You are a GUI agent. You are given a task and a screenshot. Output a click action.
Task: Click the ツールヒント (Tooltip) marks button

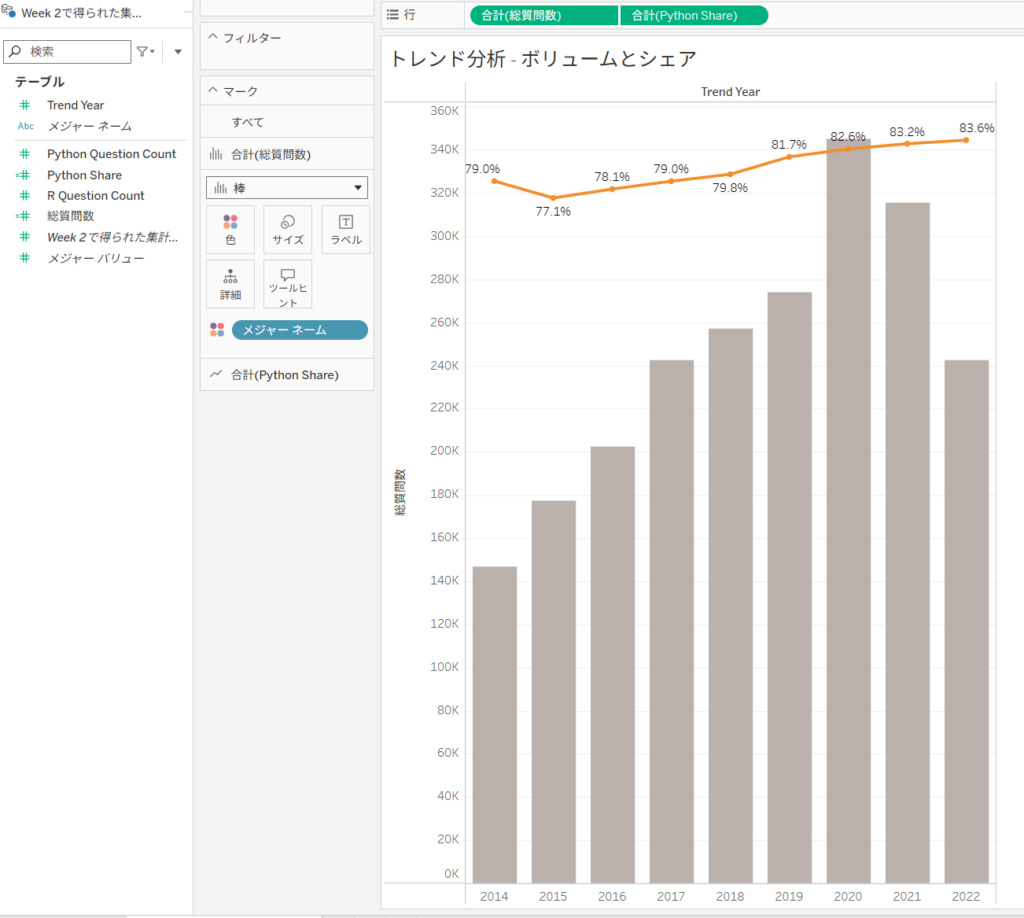click(287, 284)
